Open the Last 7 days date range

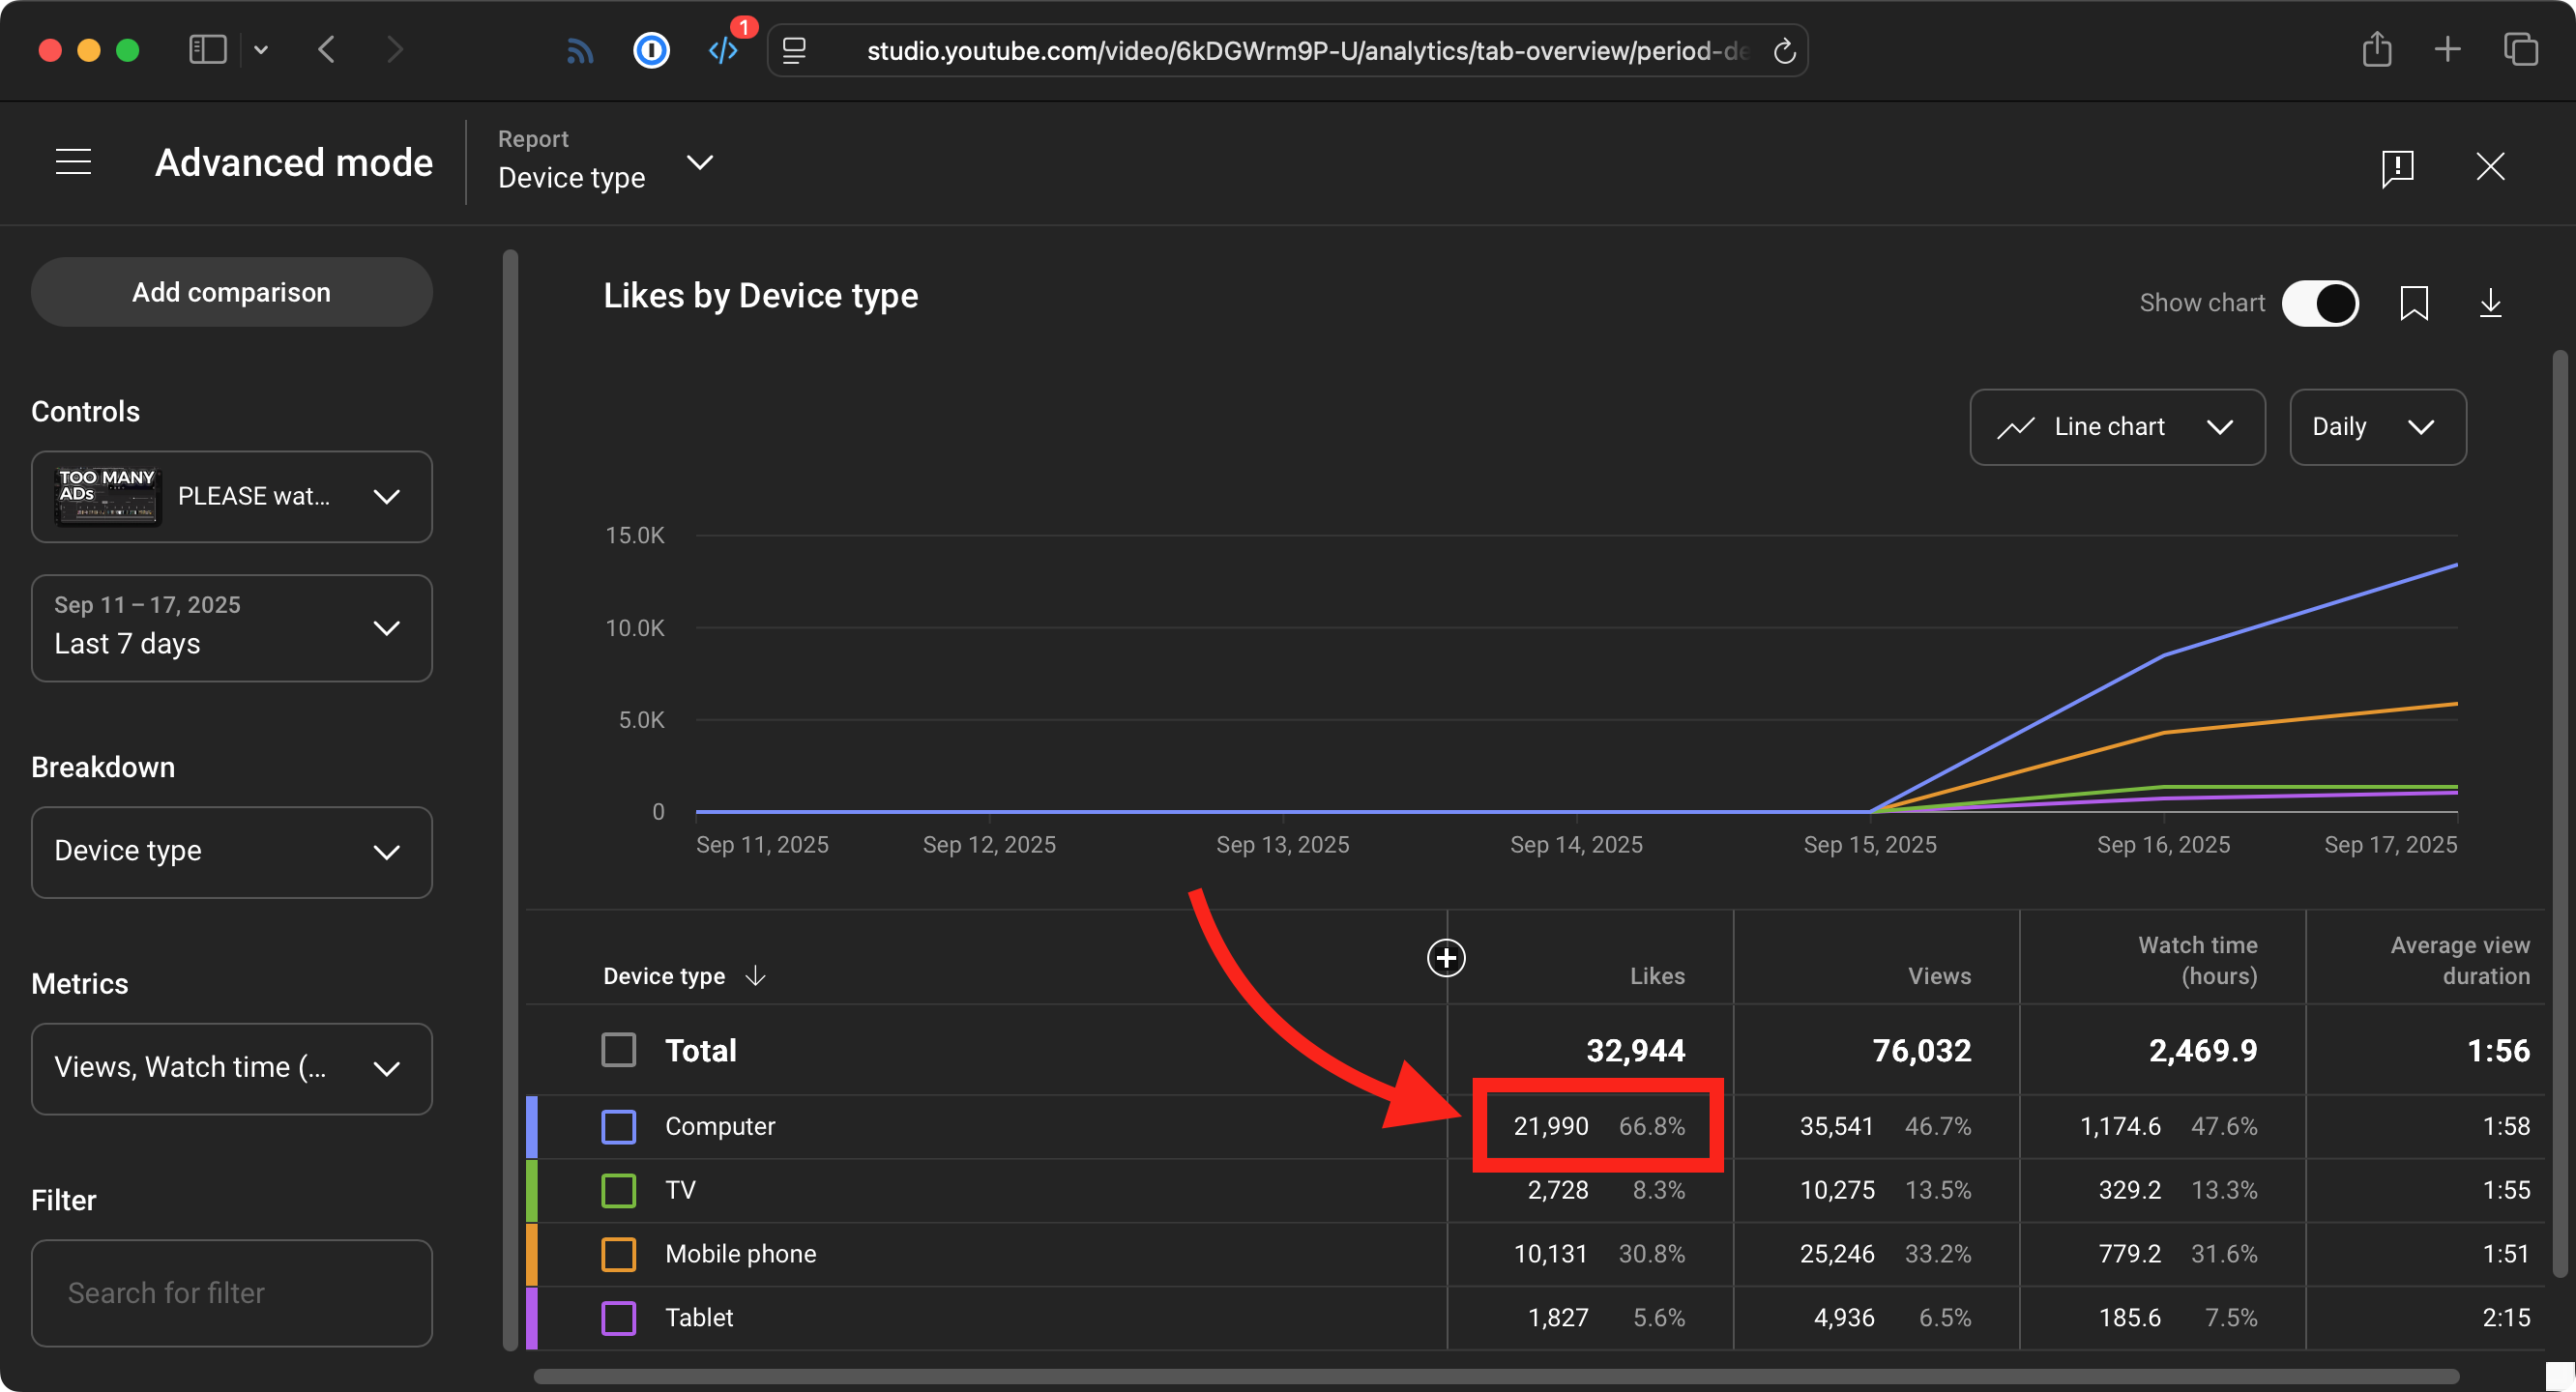232,628
